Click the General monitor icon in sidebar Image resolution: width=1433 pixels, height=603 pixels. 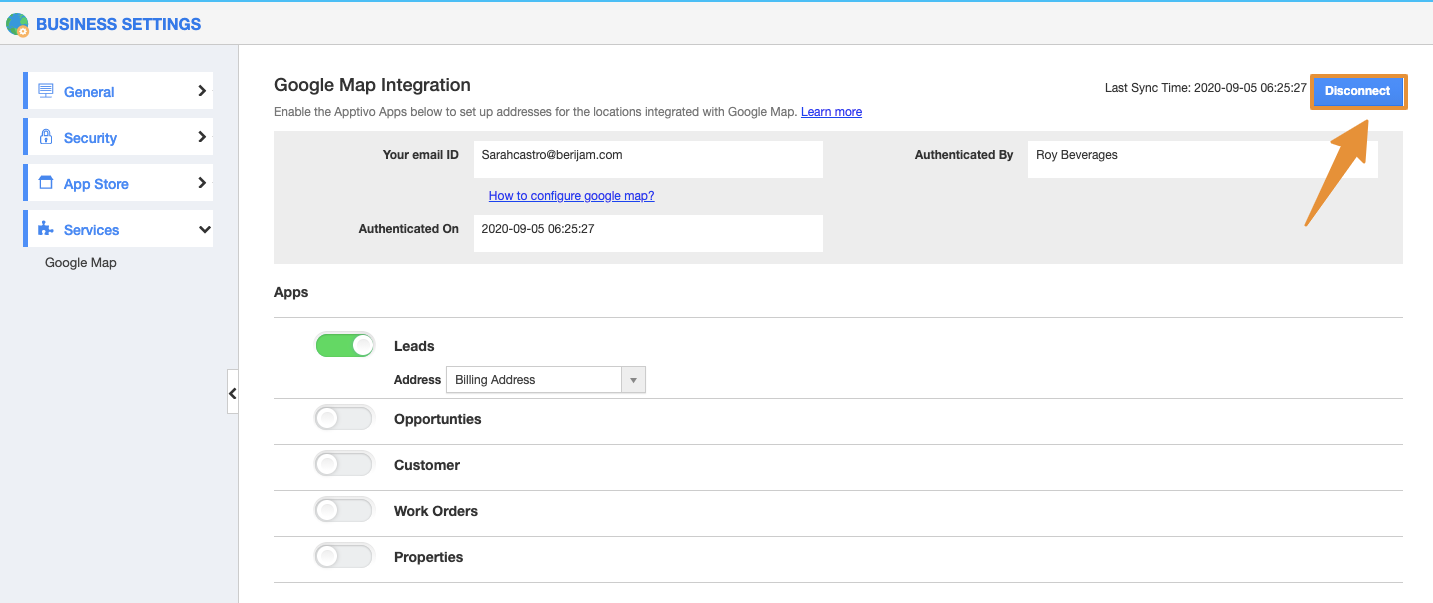(45, 91)
